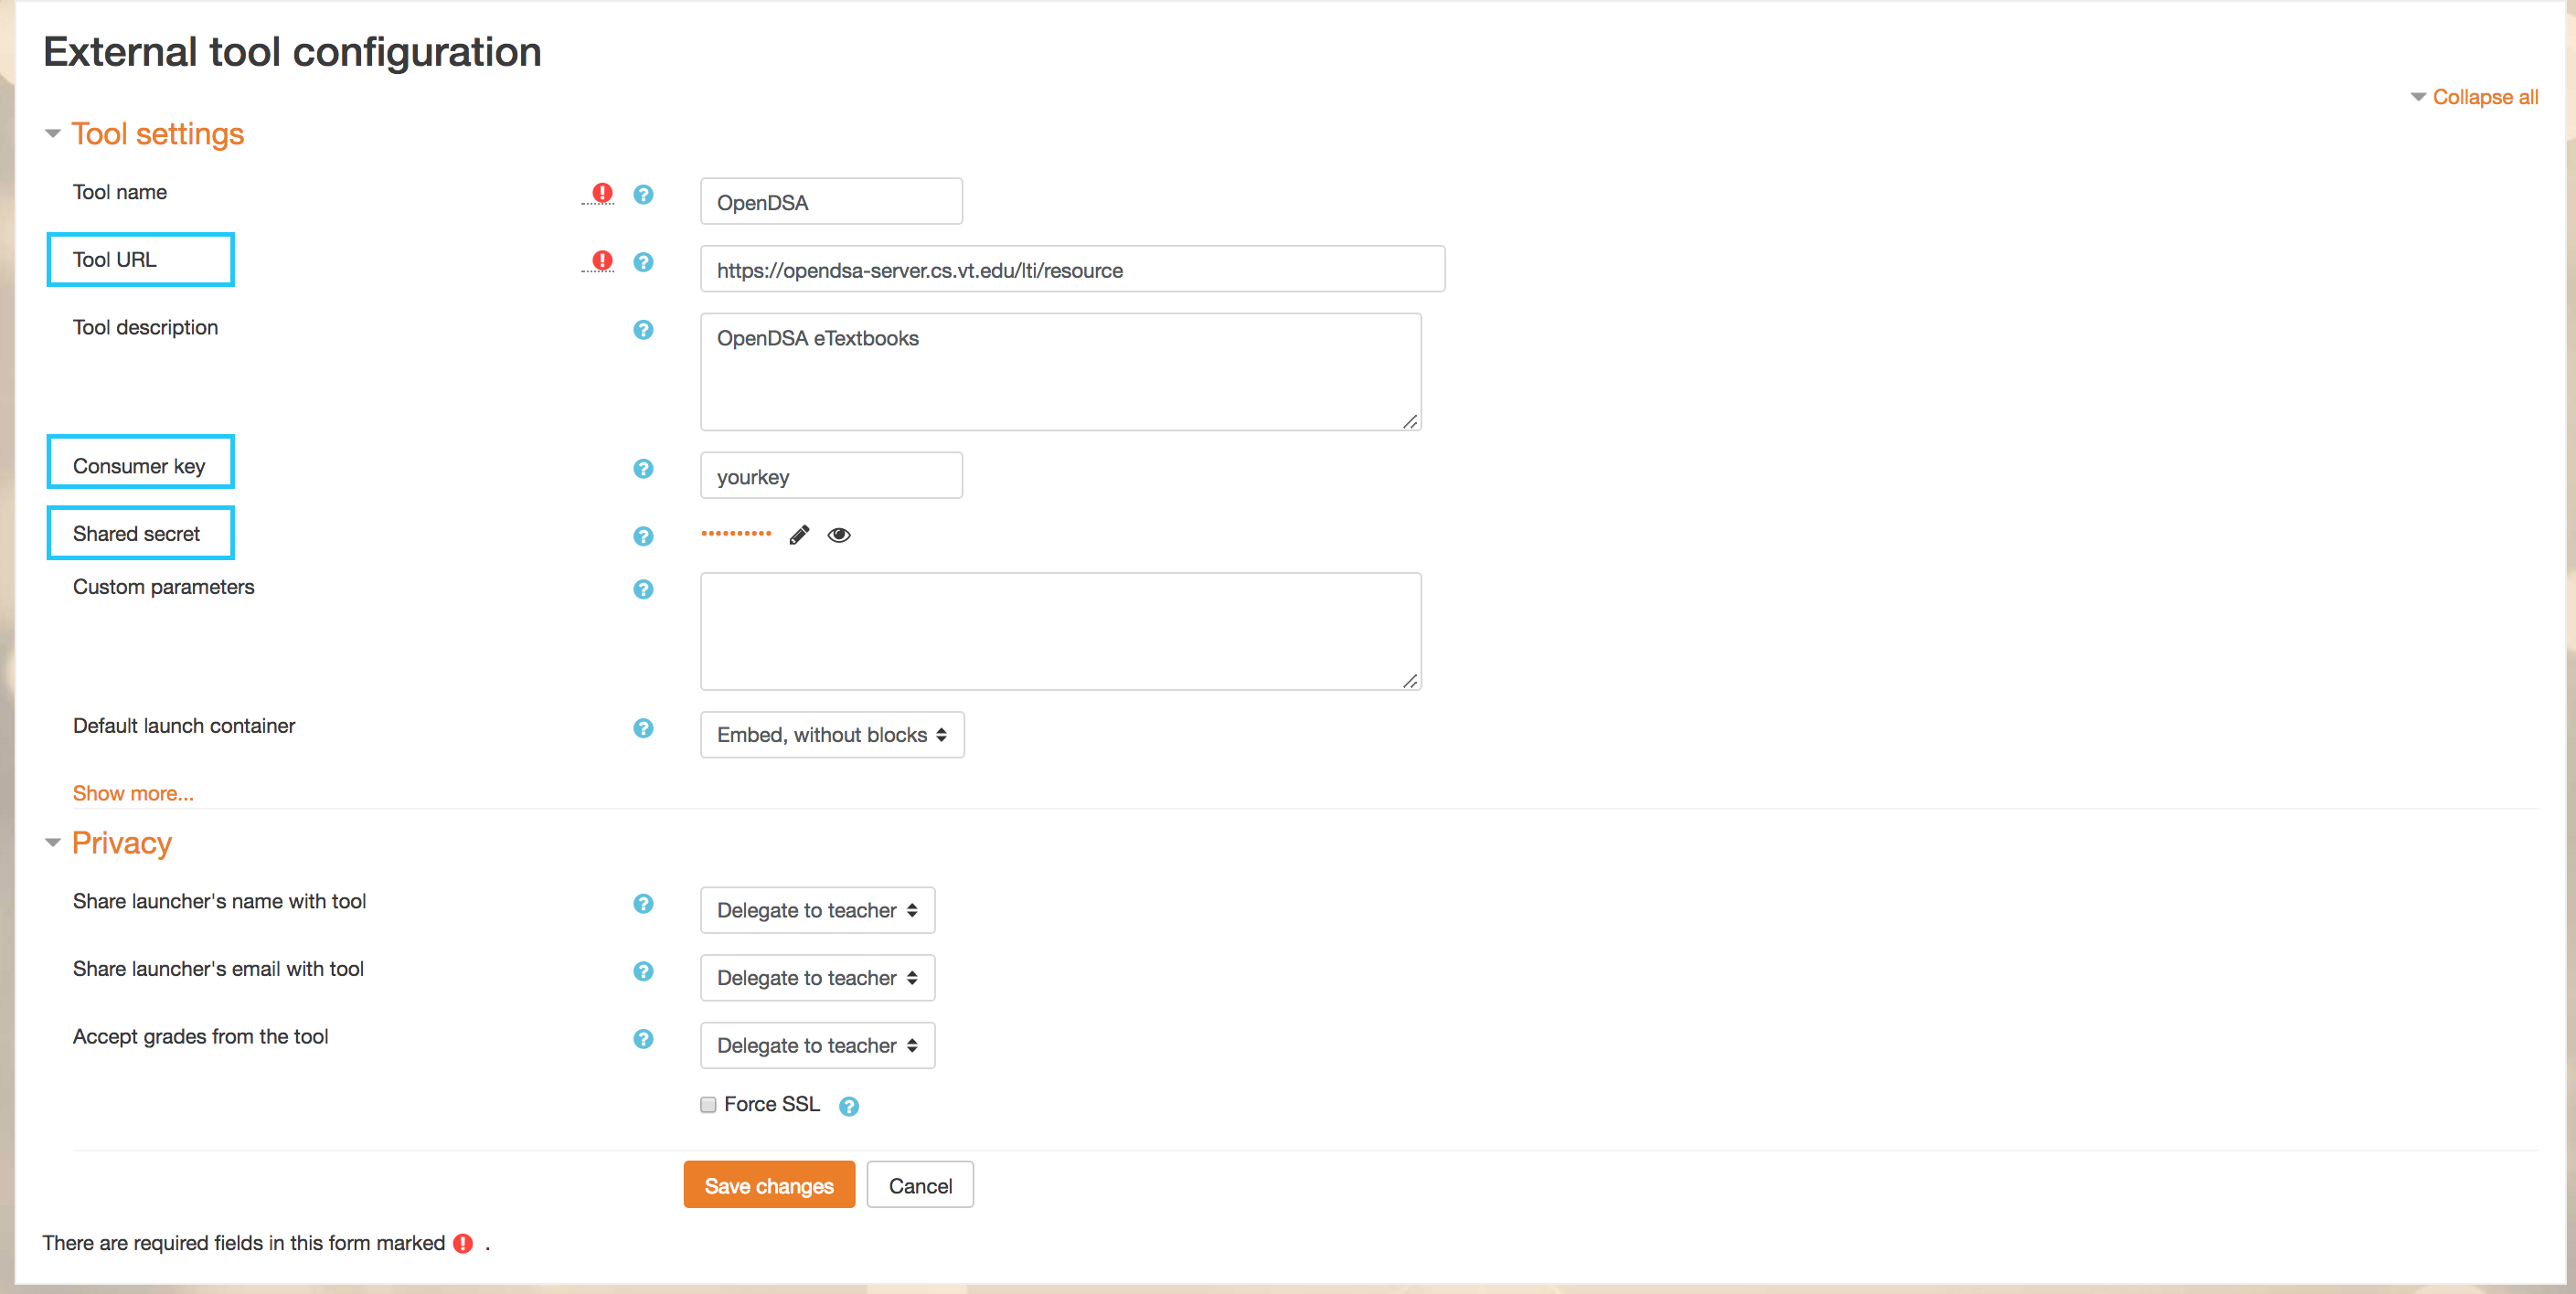Click the required icon in footer note
2576x1294 pixels.
462,1243
